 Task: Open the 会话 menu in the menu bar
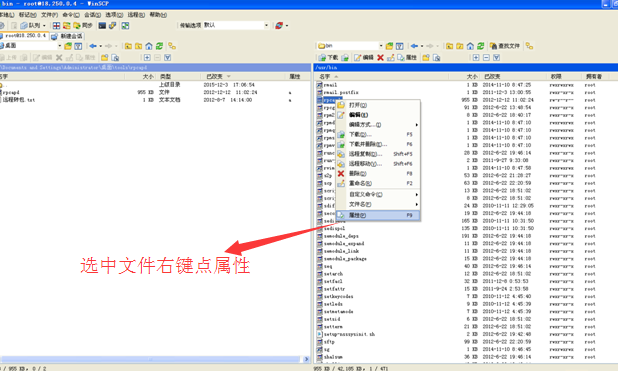[x=92, y=15]
